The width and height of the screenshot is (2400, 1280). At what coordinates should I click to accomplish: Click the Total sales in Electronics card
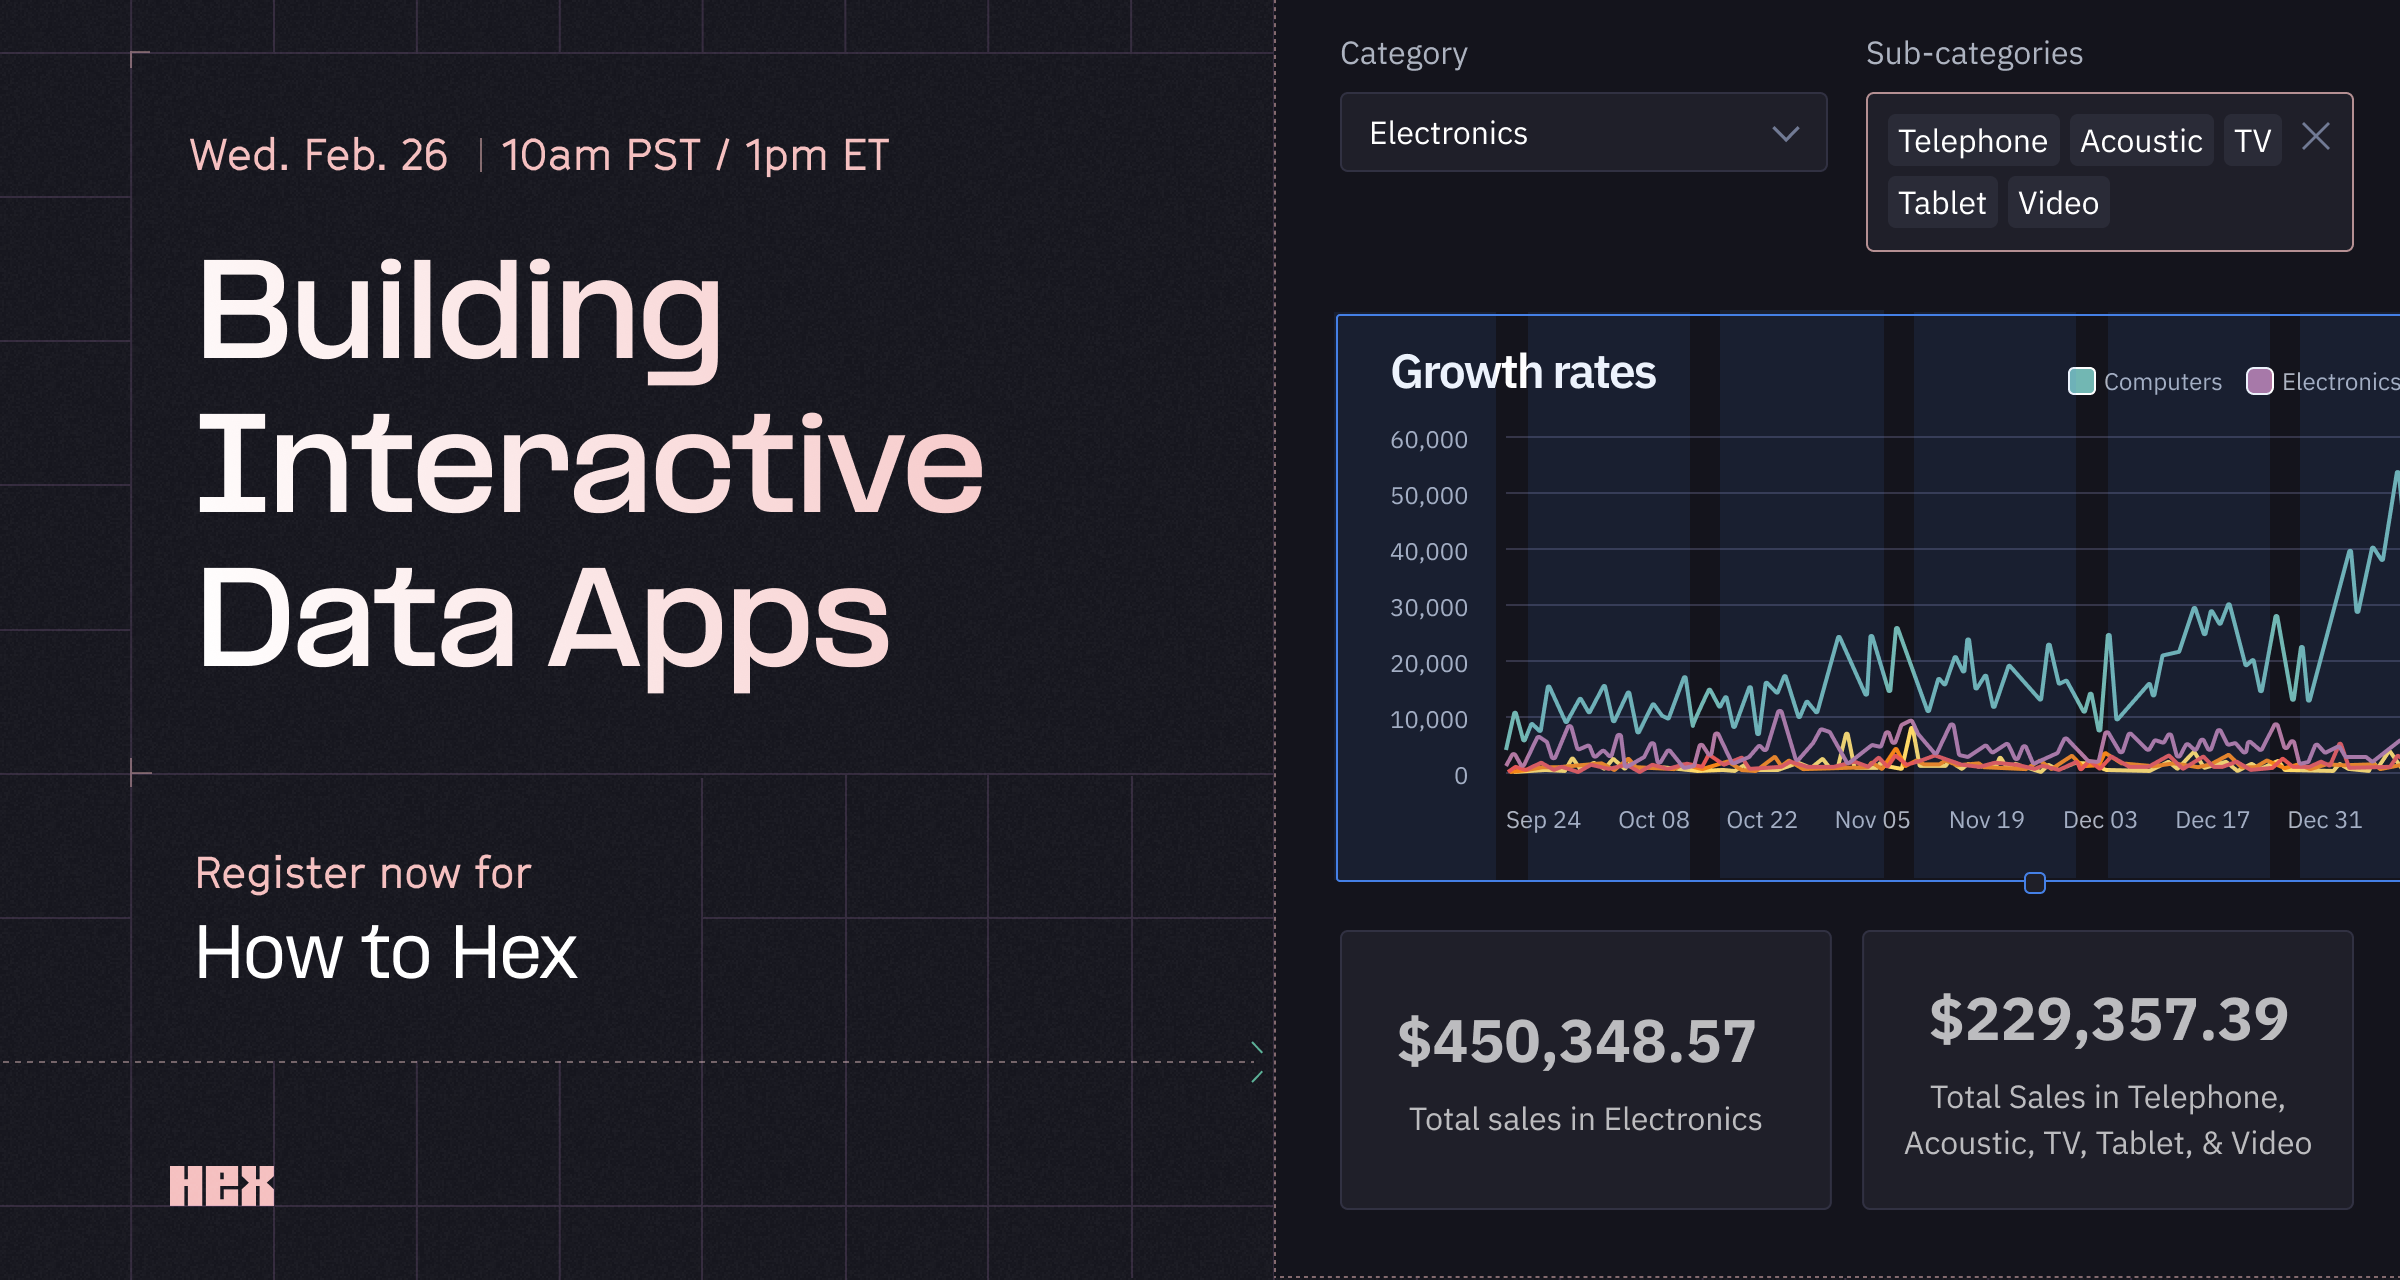point(1585,1070)
